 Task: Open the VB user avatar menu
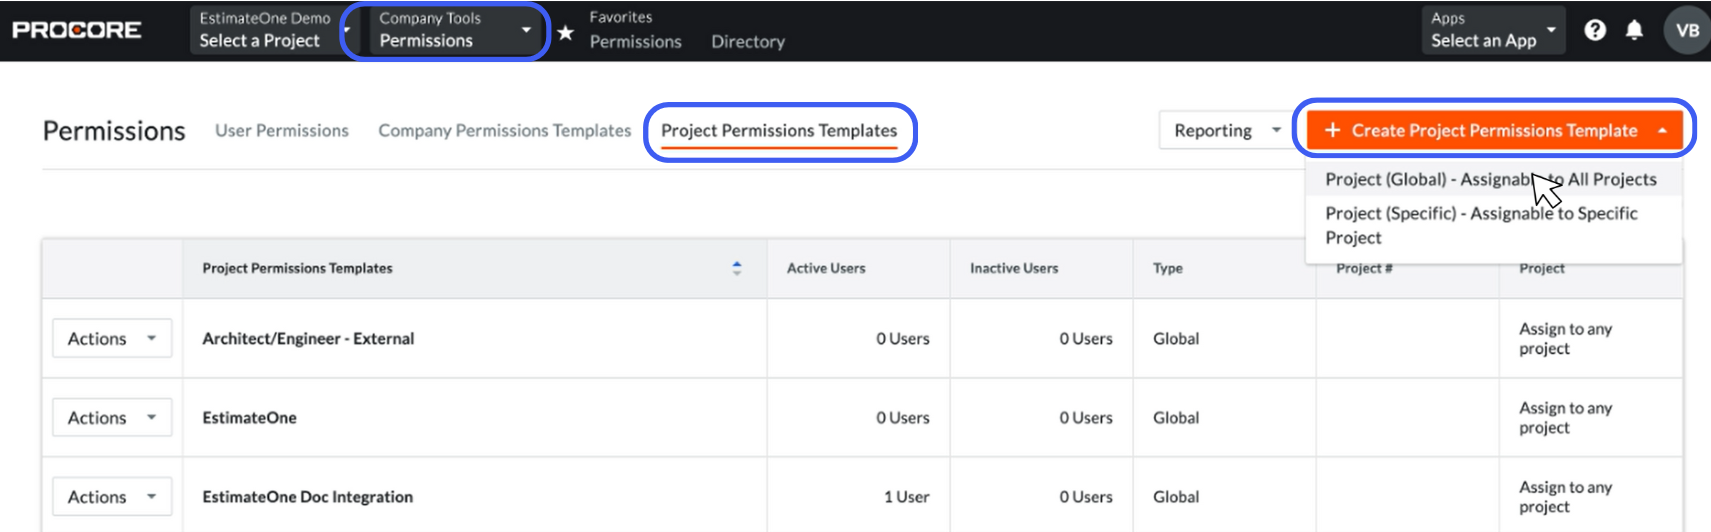click(1687, 30)
